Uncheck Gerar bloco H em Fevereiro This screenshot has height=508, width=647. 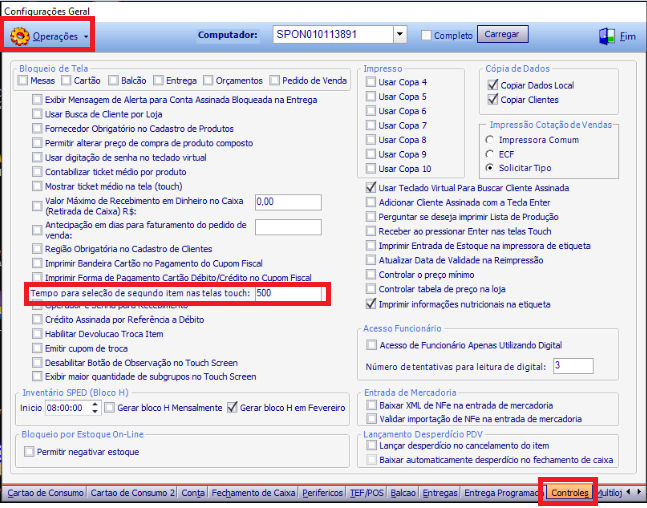pos(232,408)
